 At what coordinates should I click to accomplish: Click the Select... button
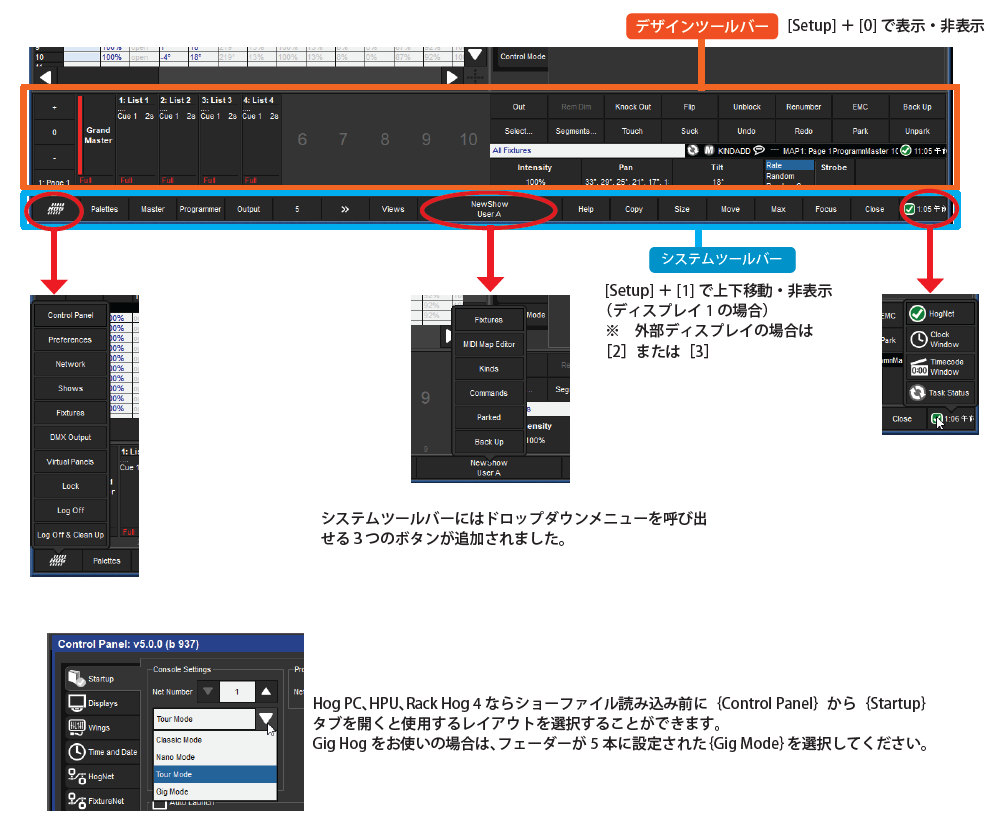tap(519, 131)
